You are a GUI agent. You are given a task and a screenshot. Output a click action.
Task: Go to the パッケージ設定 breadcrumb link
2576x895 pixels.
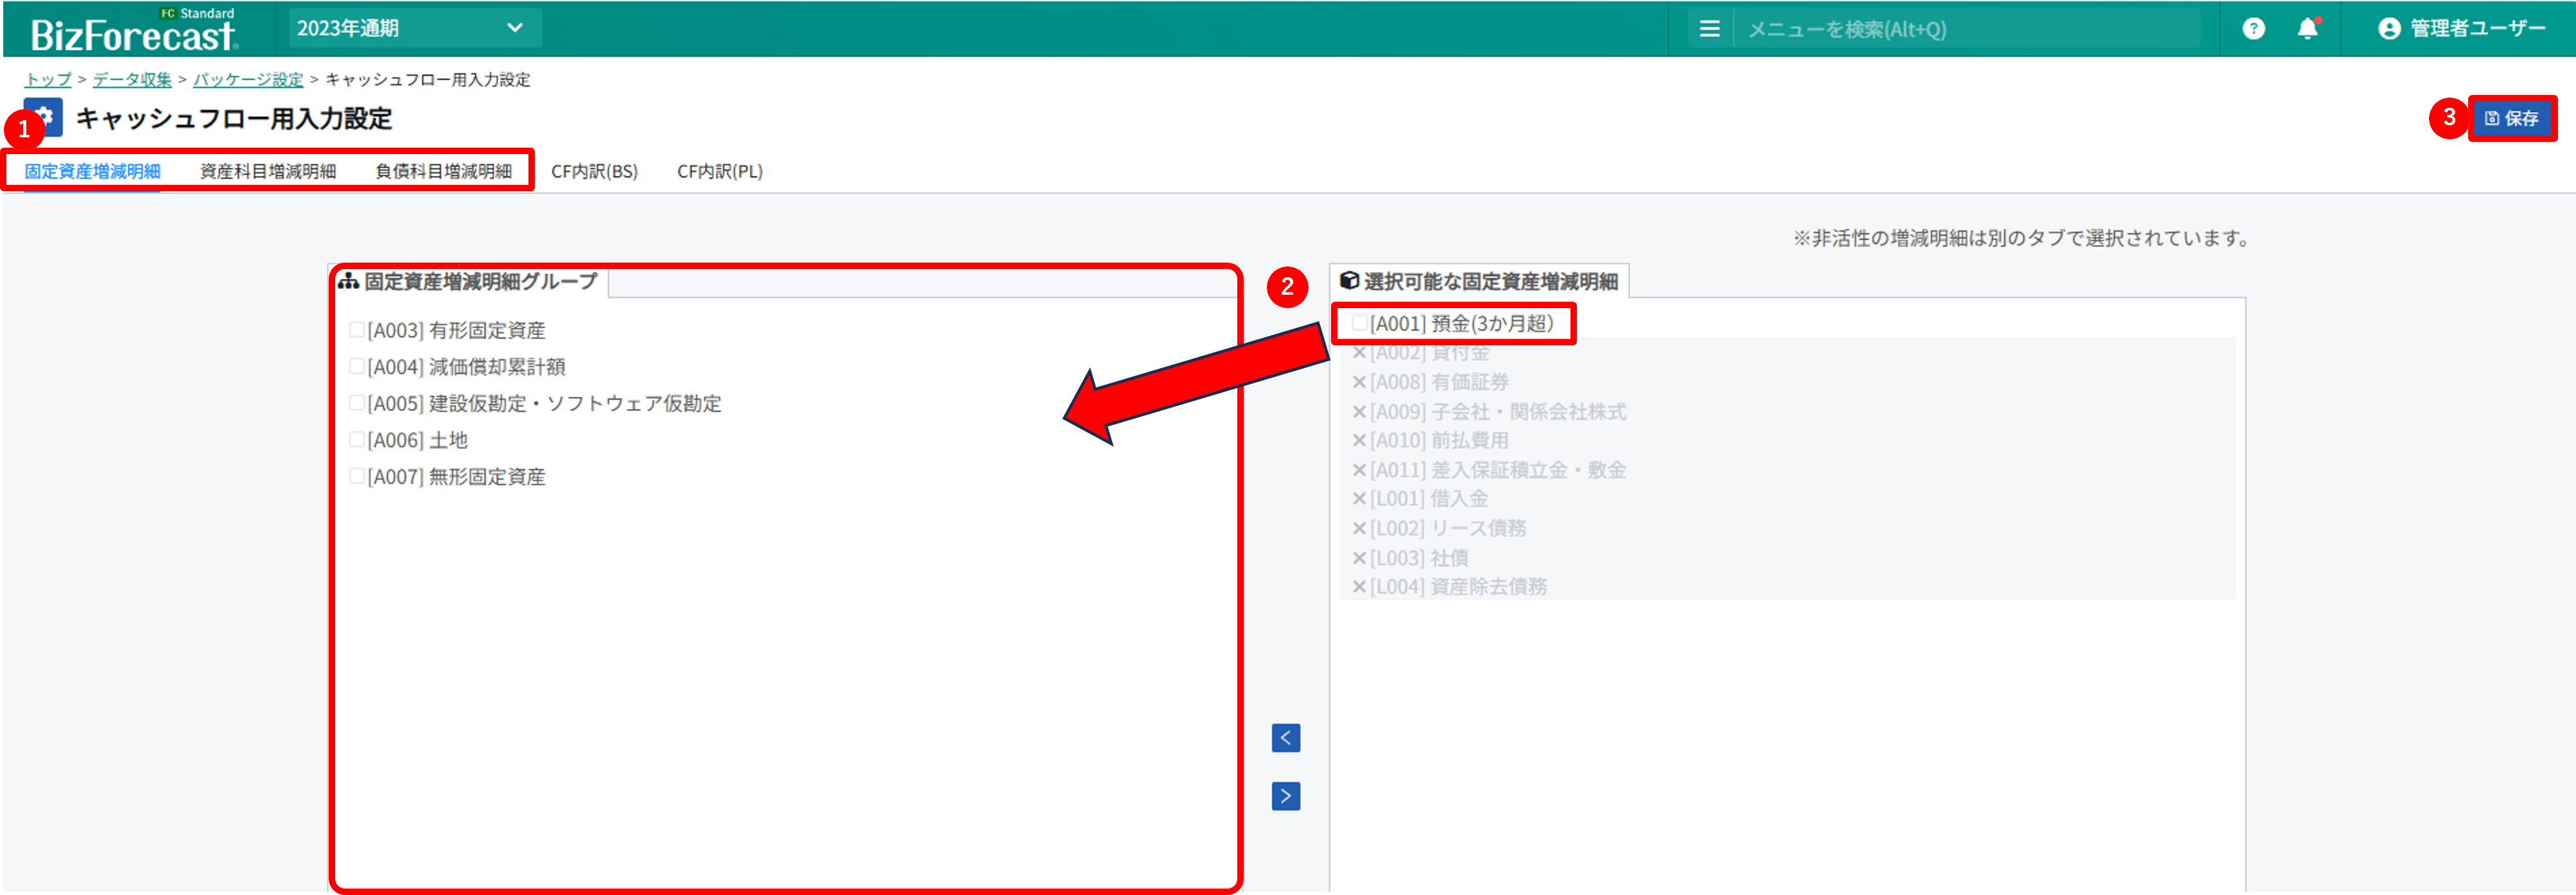point(248,79)
